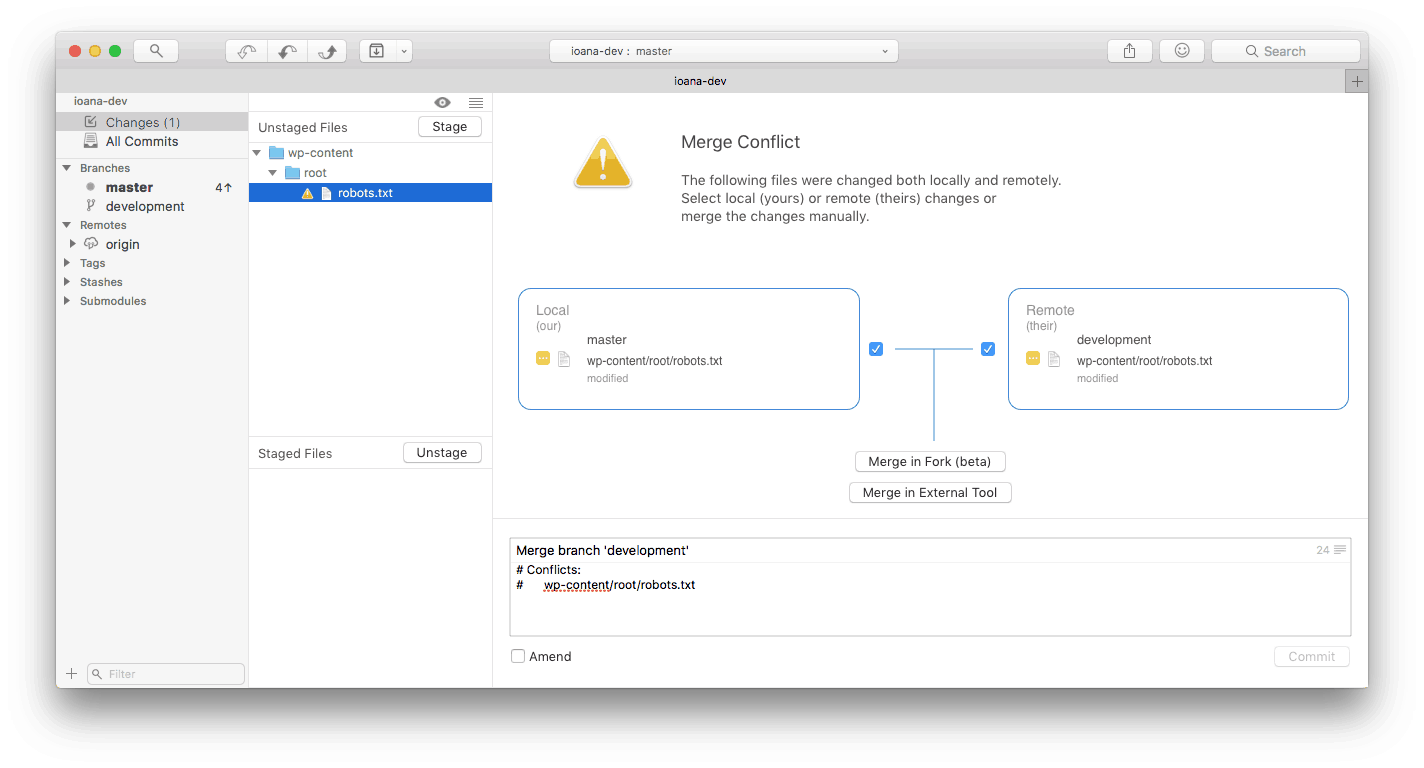The width and height of the screenshot is (1424, 768).
Task: Collapse the wp-content folder
Action: coord(257,153)
